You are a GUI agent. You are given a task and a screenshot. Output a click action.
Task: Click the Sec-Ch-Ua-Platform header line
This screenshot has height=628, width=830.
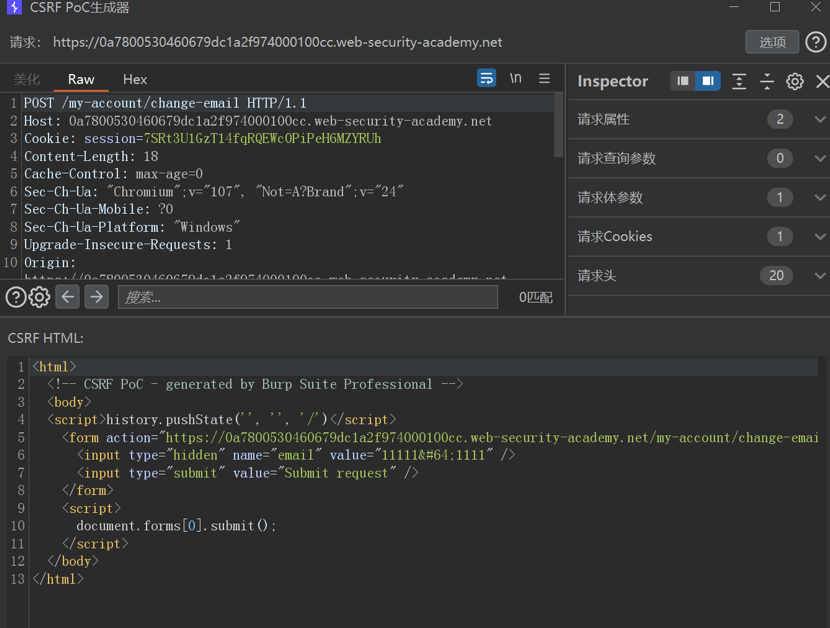click(132, 227)
